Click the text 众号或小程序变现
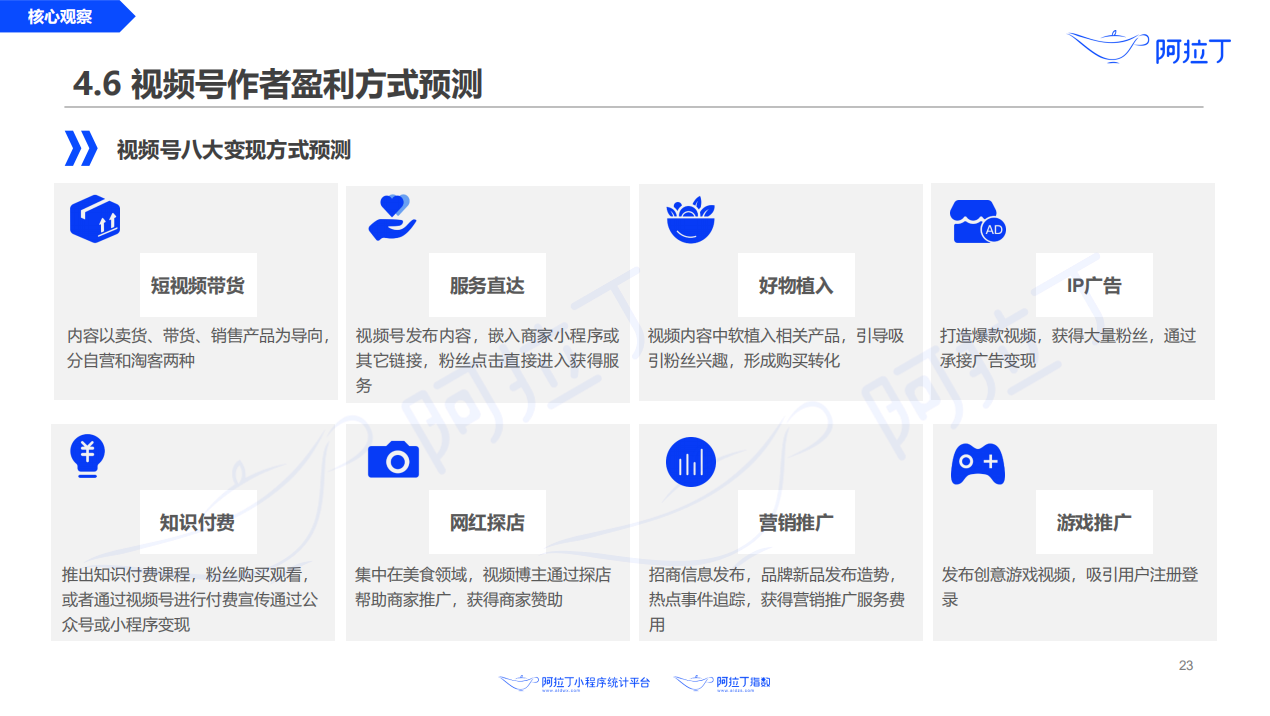The height and width of the screenshot is (716, 1270). tap(126, 625)
